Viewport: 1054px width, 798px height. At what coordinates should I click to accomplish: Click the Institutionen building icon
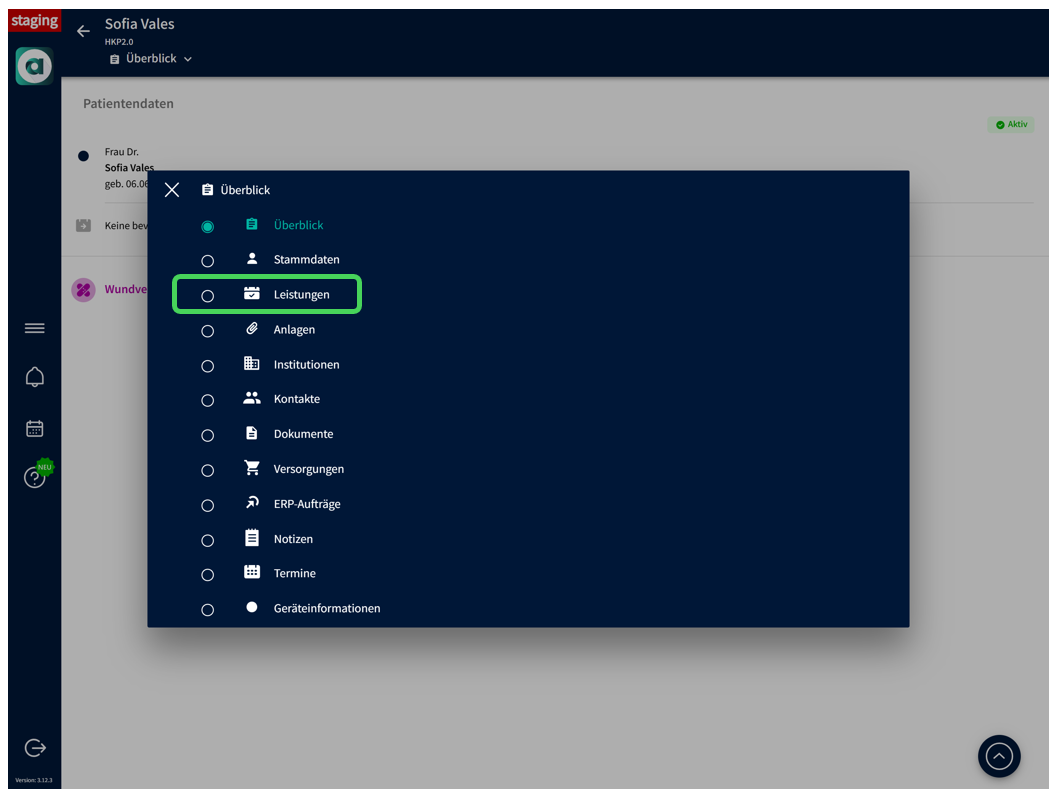point(252,364)
